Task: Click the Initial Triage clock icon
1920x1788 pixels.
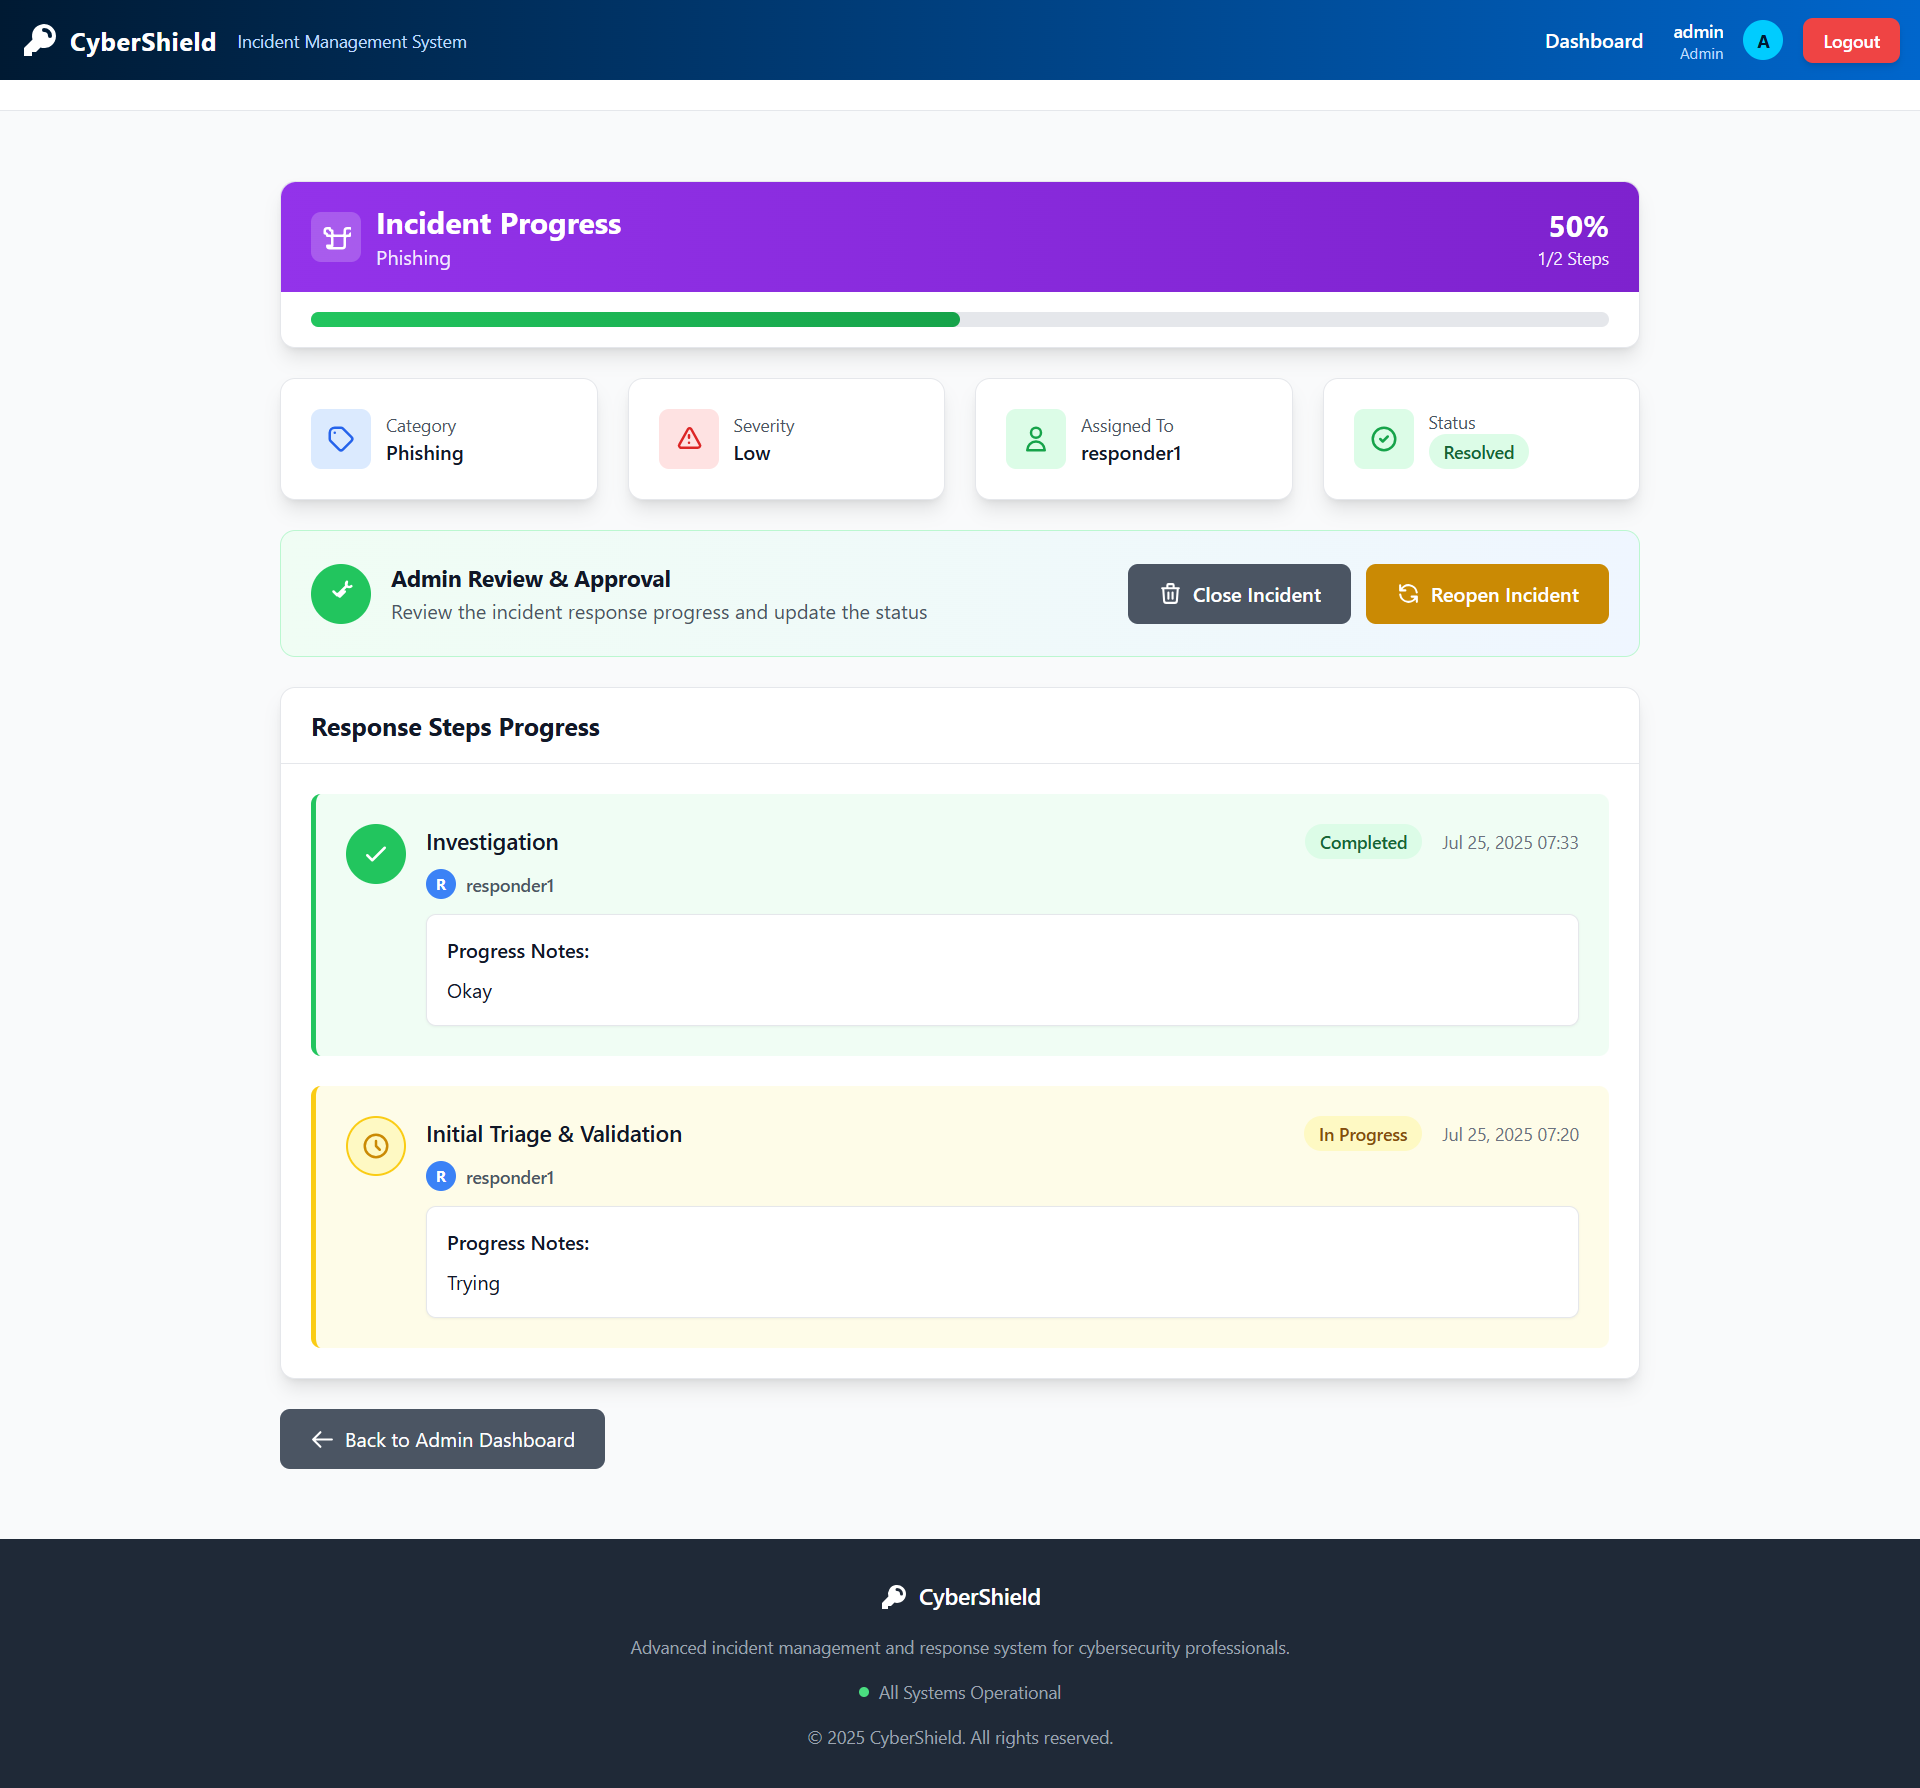Action: coord(376,1146)
